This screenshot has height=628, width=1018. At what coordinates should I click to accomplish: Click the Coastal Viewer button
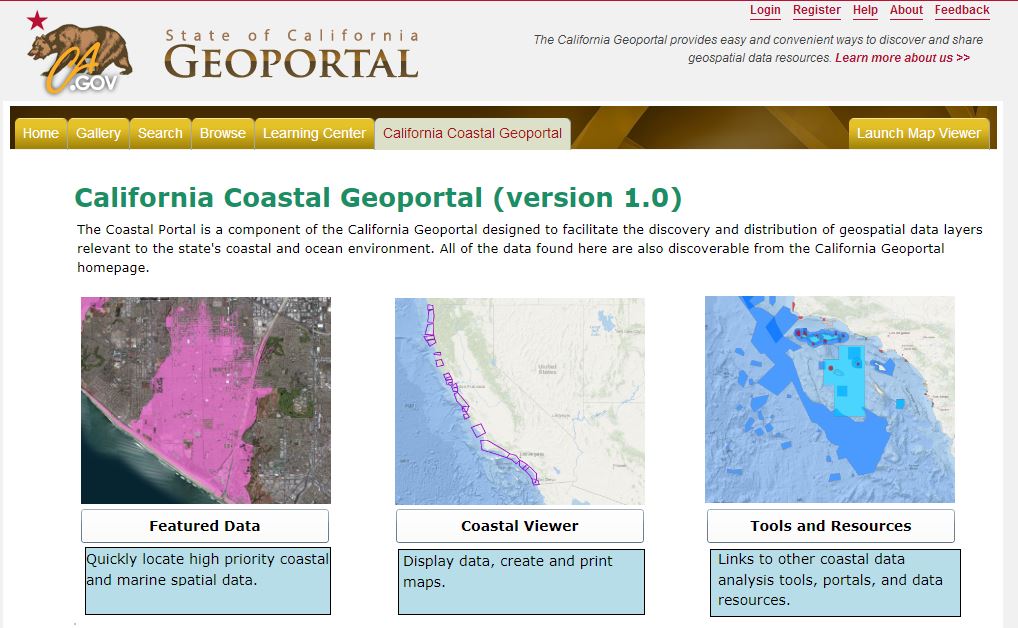519,526
